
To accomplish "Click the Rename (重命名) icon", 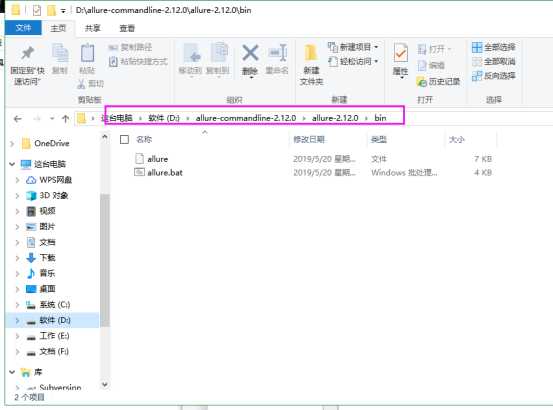I will (x=278, y=53).
